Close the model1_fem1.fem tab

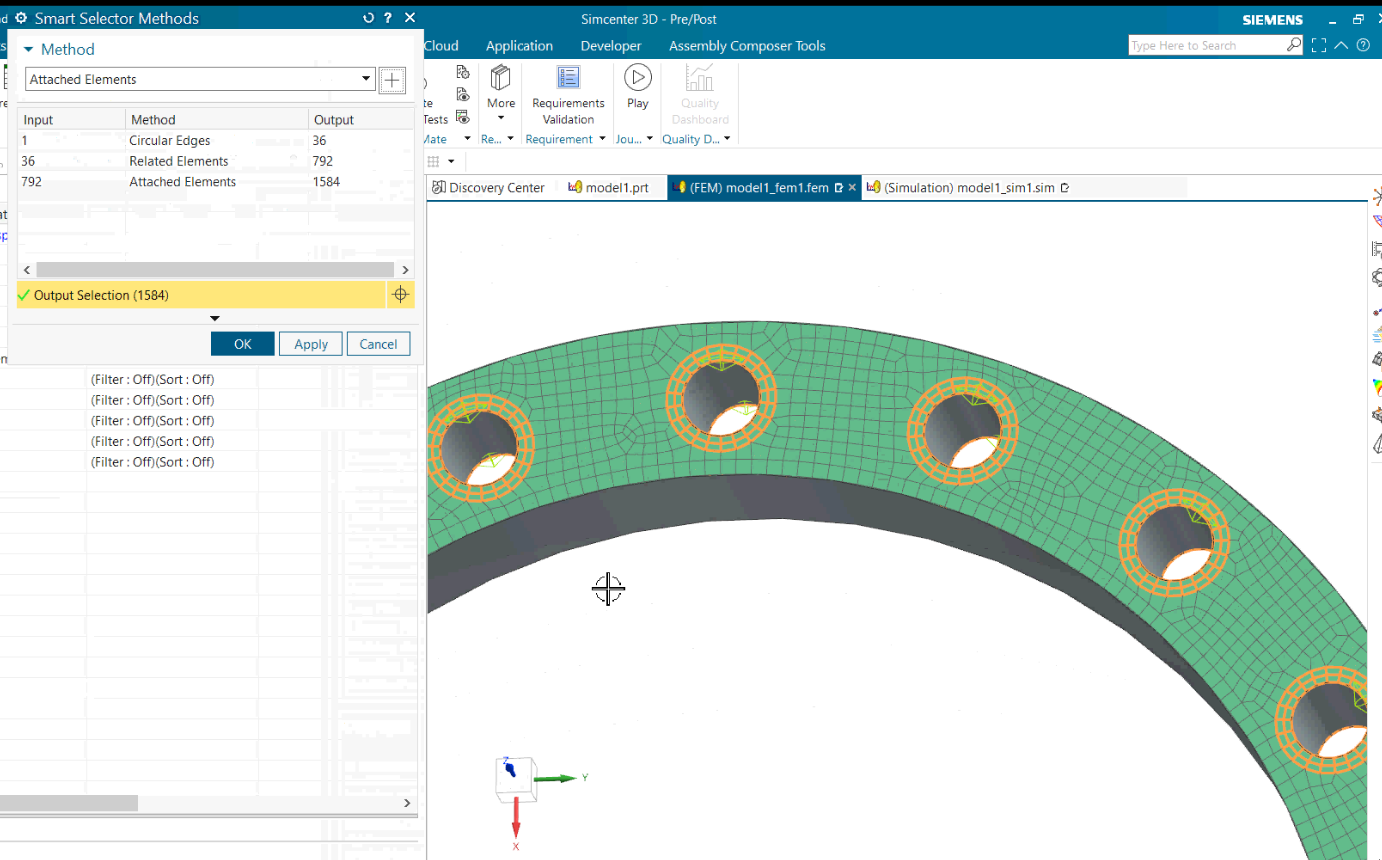point(852,188)
